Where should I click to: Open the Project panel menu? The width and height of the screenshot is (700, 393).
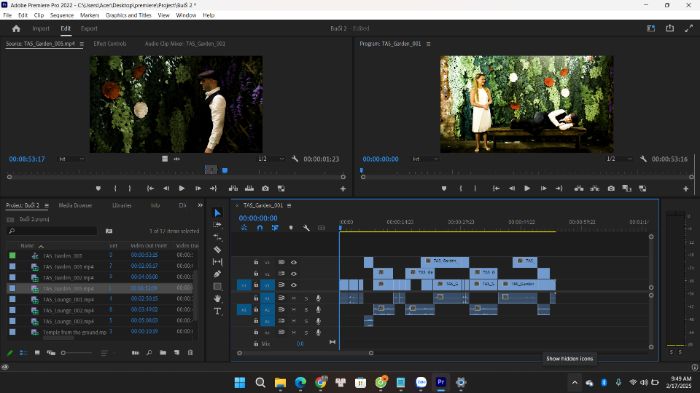point(46,205)
